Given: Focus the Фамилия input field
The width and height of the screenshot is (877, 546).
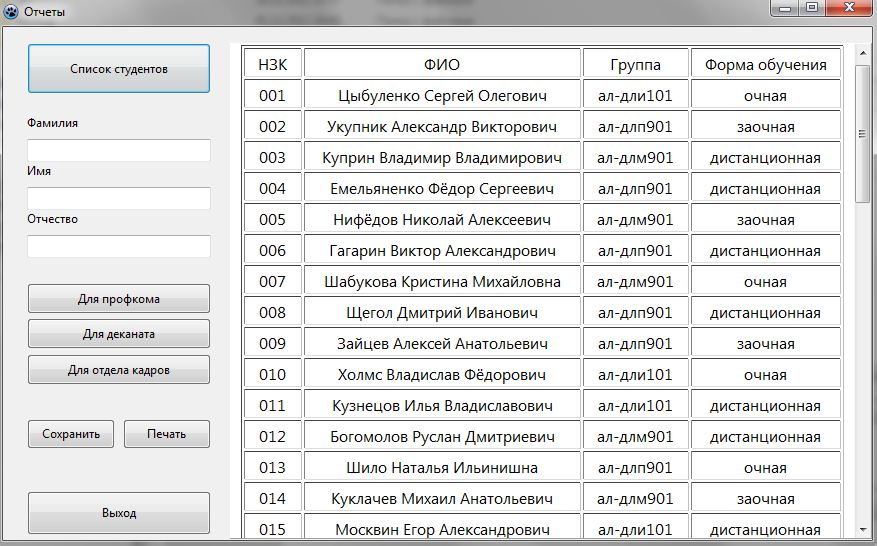Looking at the screenshot, I should click(x=119, y=150).
